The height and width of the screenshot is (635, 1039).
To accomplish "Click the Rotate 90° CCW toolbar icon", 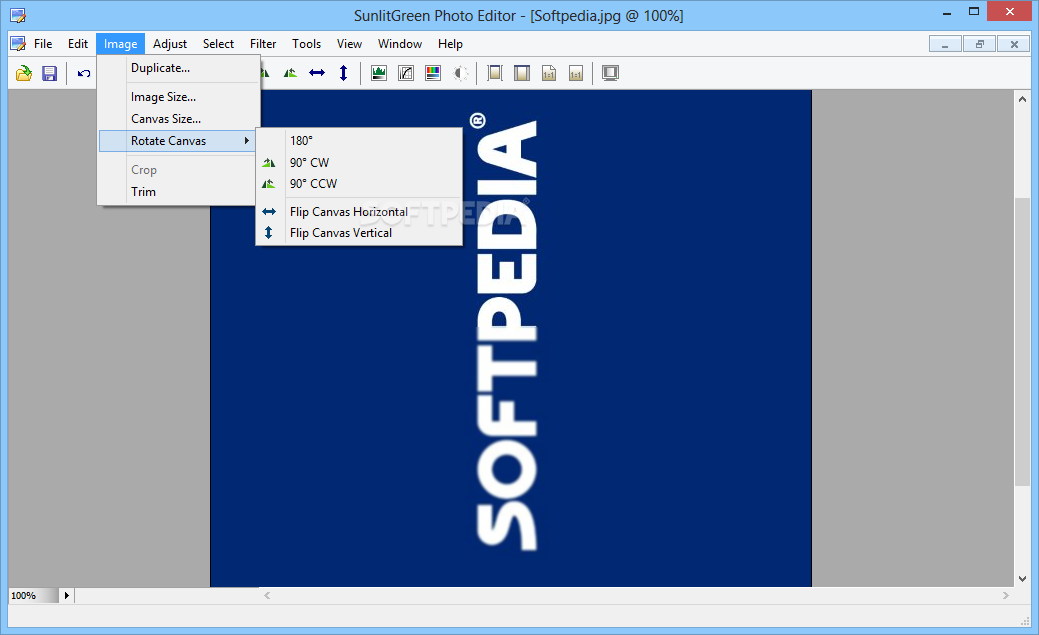I will click(290, 73).
